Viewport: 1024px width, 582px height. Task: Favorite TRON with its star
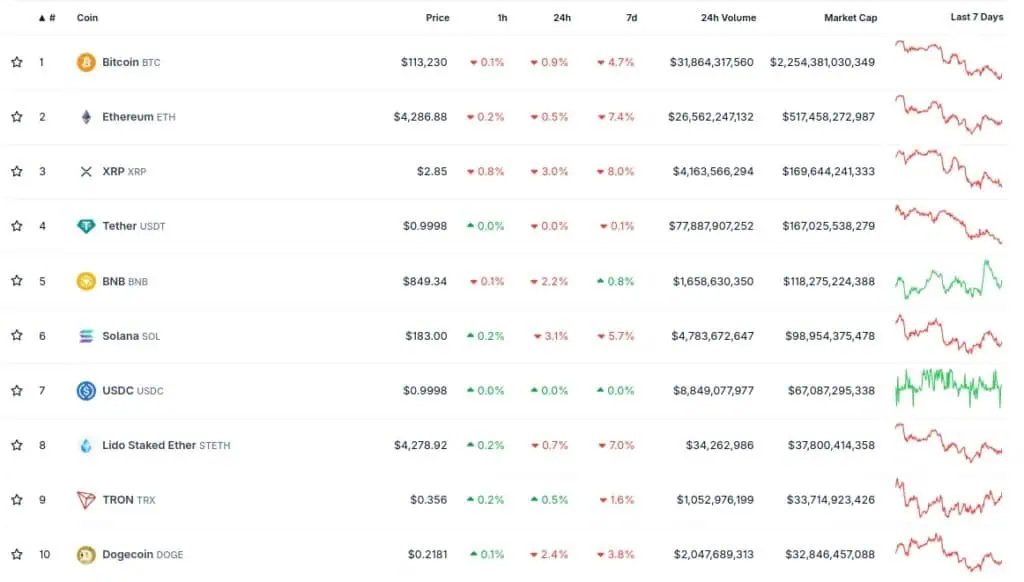click(x=17, y=500)
